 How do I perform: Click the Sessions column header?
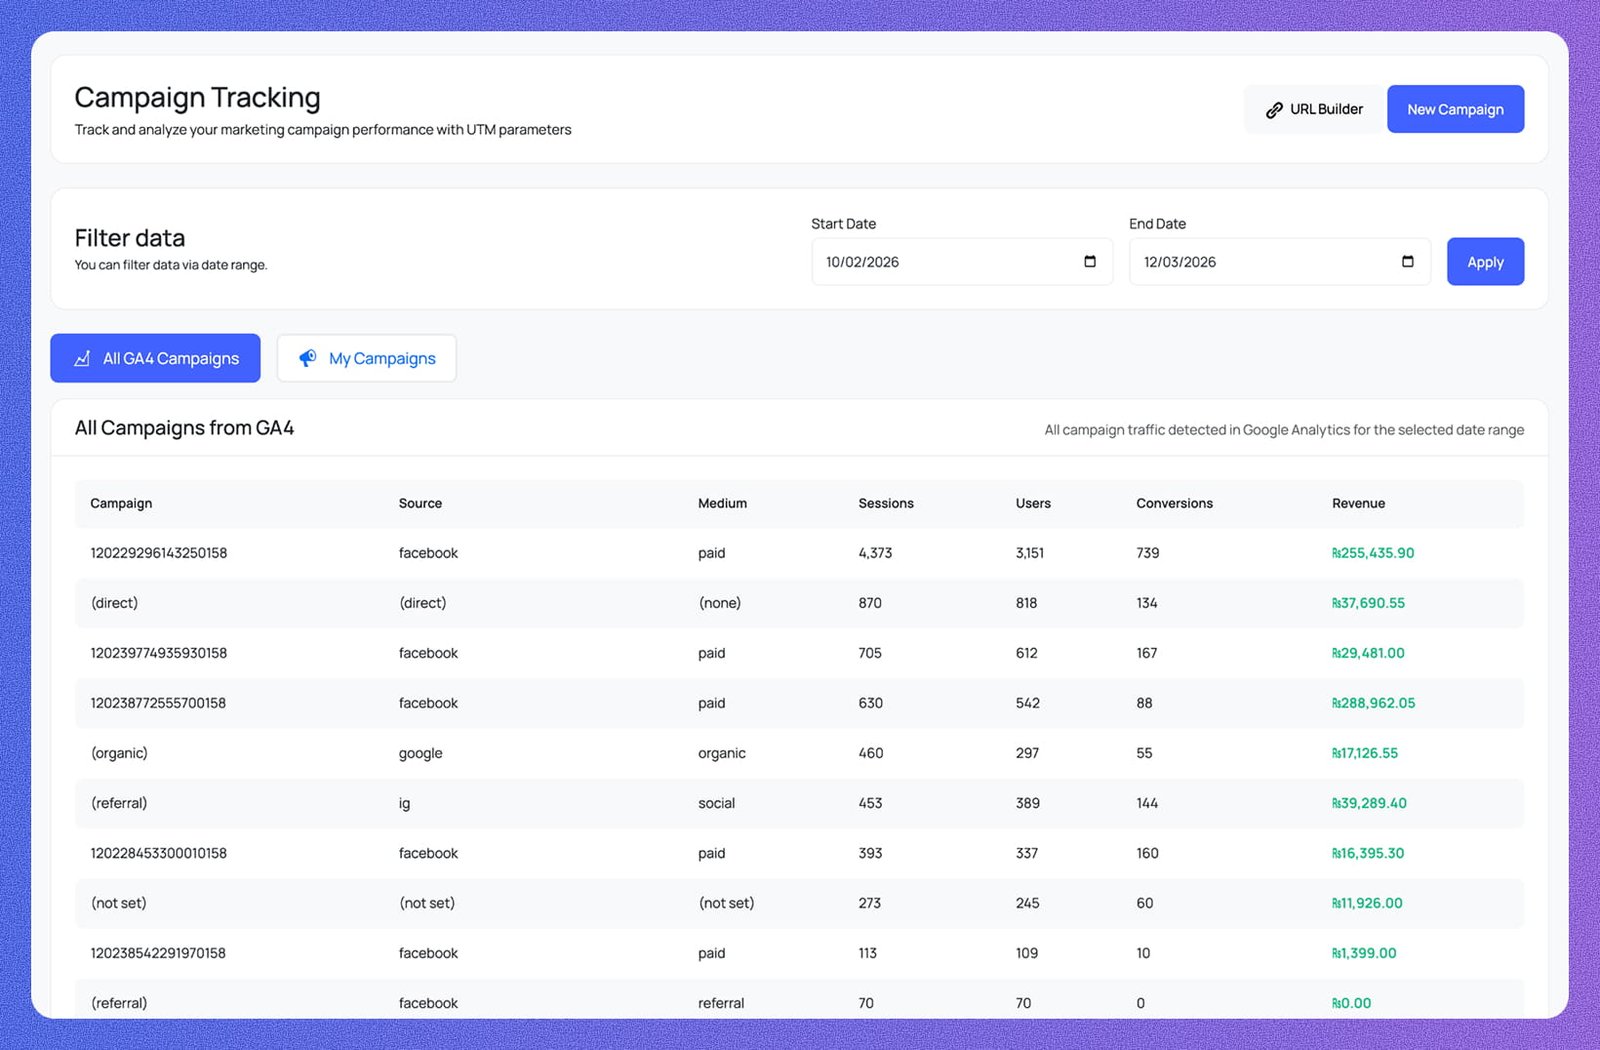coord(885,503)
